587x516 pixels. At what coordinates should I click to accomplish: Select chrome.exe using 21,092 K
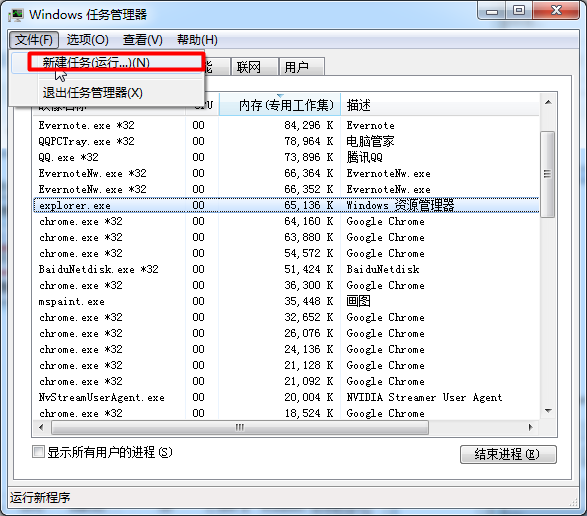(x=286, y=382)
